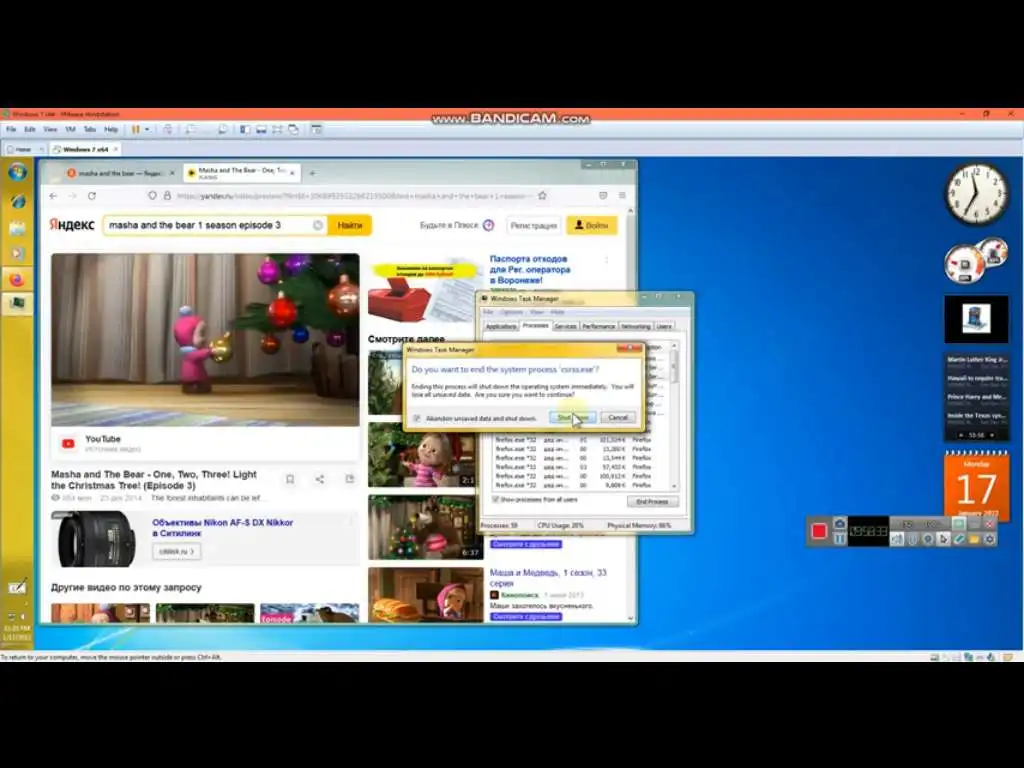Click the yellow Найти search button
Viewport: 1024px width, 768px height.
(x=350, y=225)
